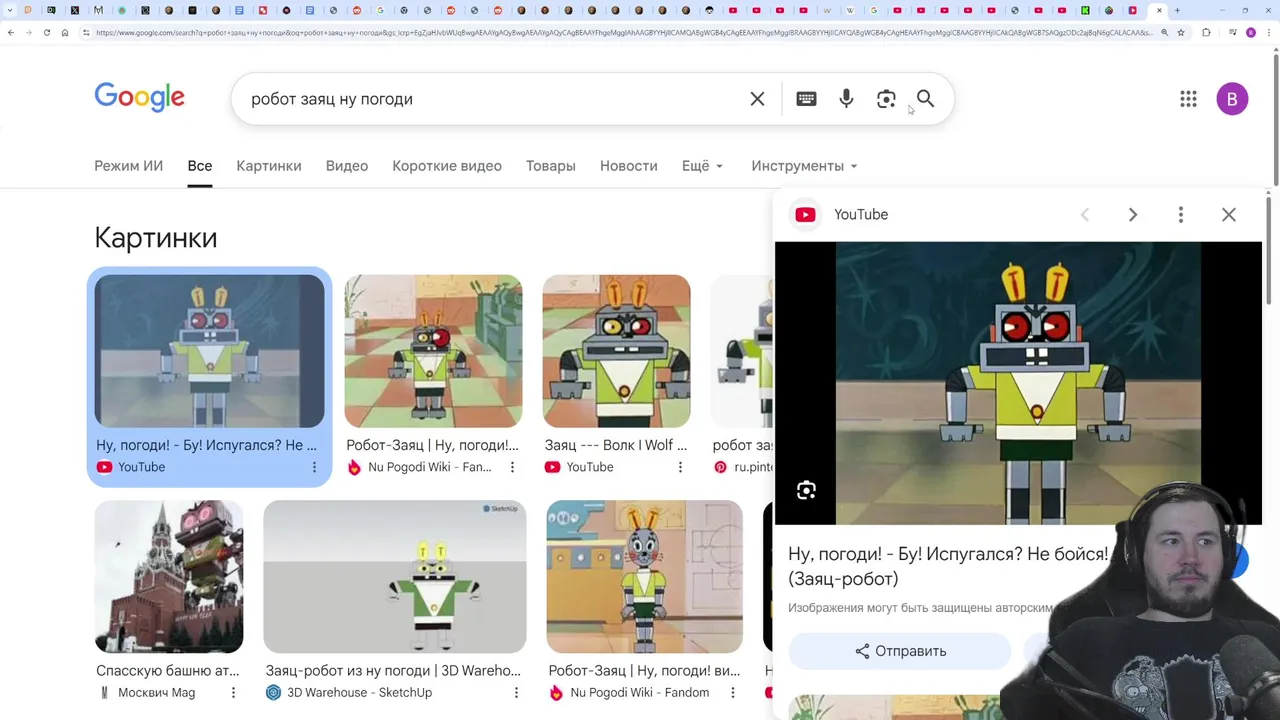Viewport: 1280px width, 720px height.
Task: Open three-dot menu for 'Заяц --- Волк' result
Action: click(x=680, y=467)
